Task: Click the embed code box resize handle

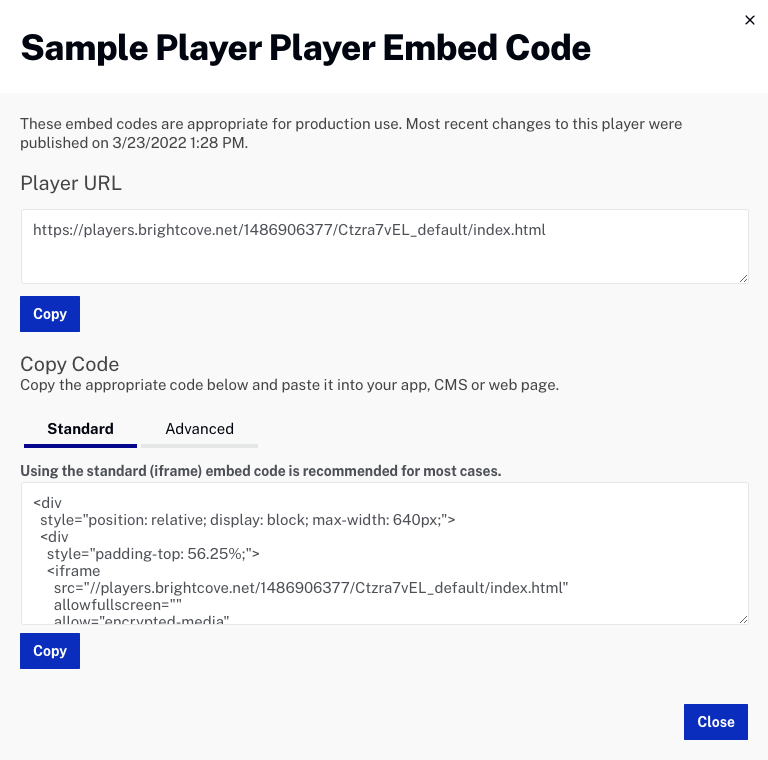Action: click(x=743, y=619)
